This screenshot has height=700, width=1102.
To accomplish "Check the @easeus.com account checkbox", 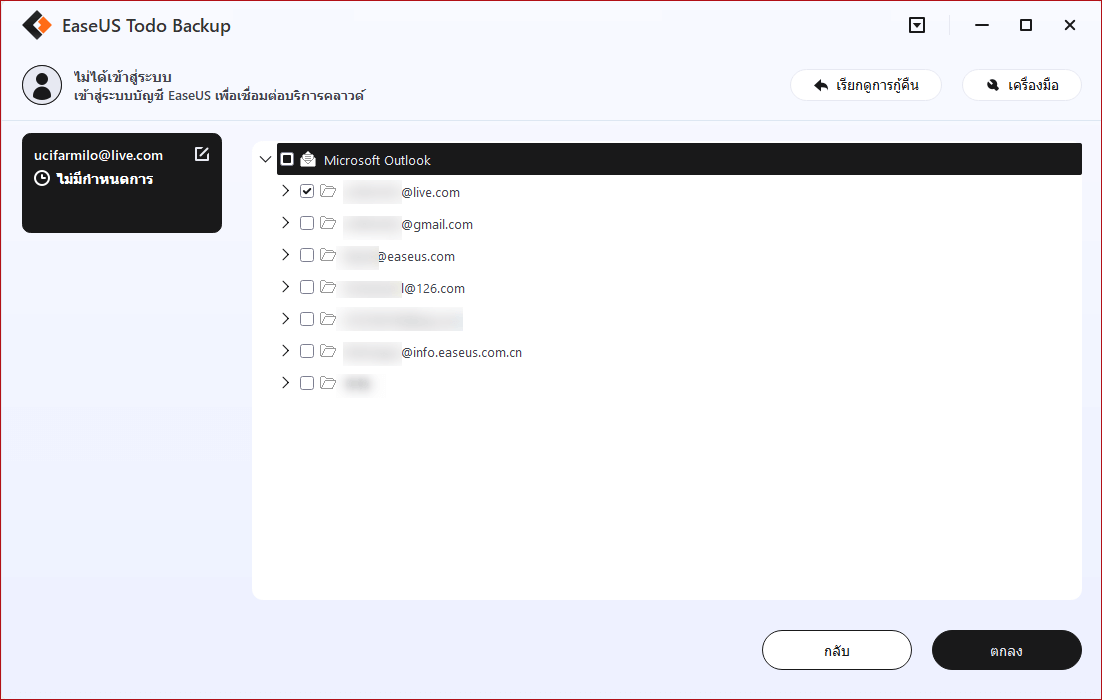I will 306,255.
